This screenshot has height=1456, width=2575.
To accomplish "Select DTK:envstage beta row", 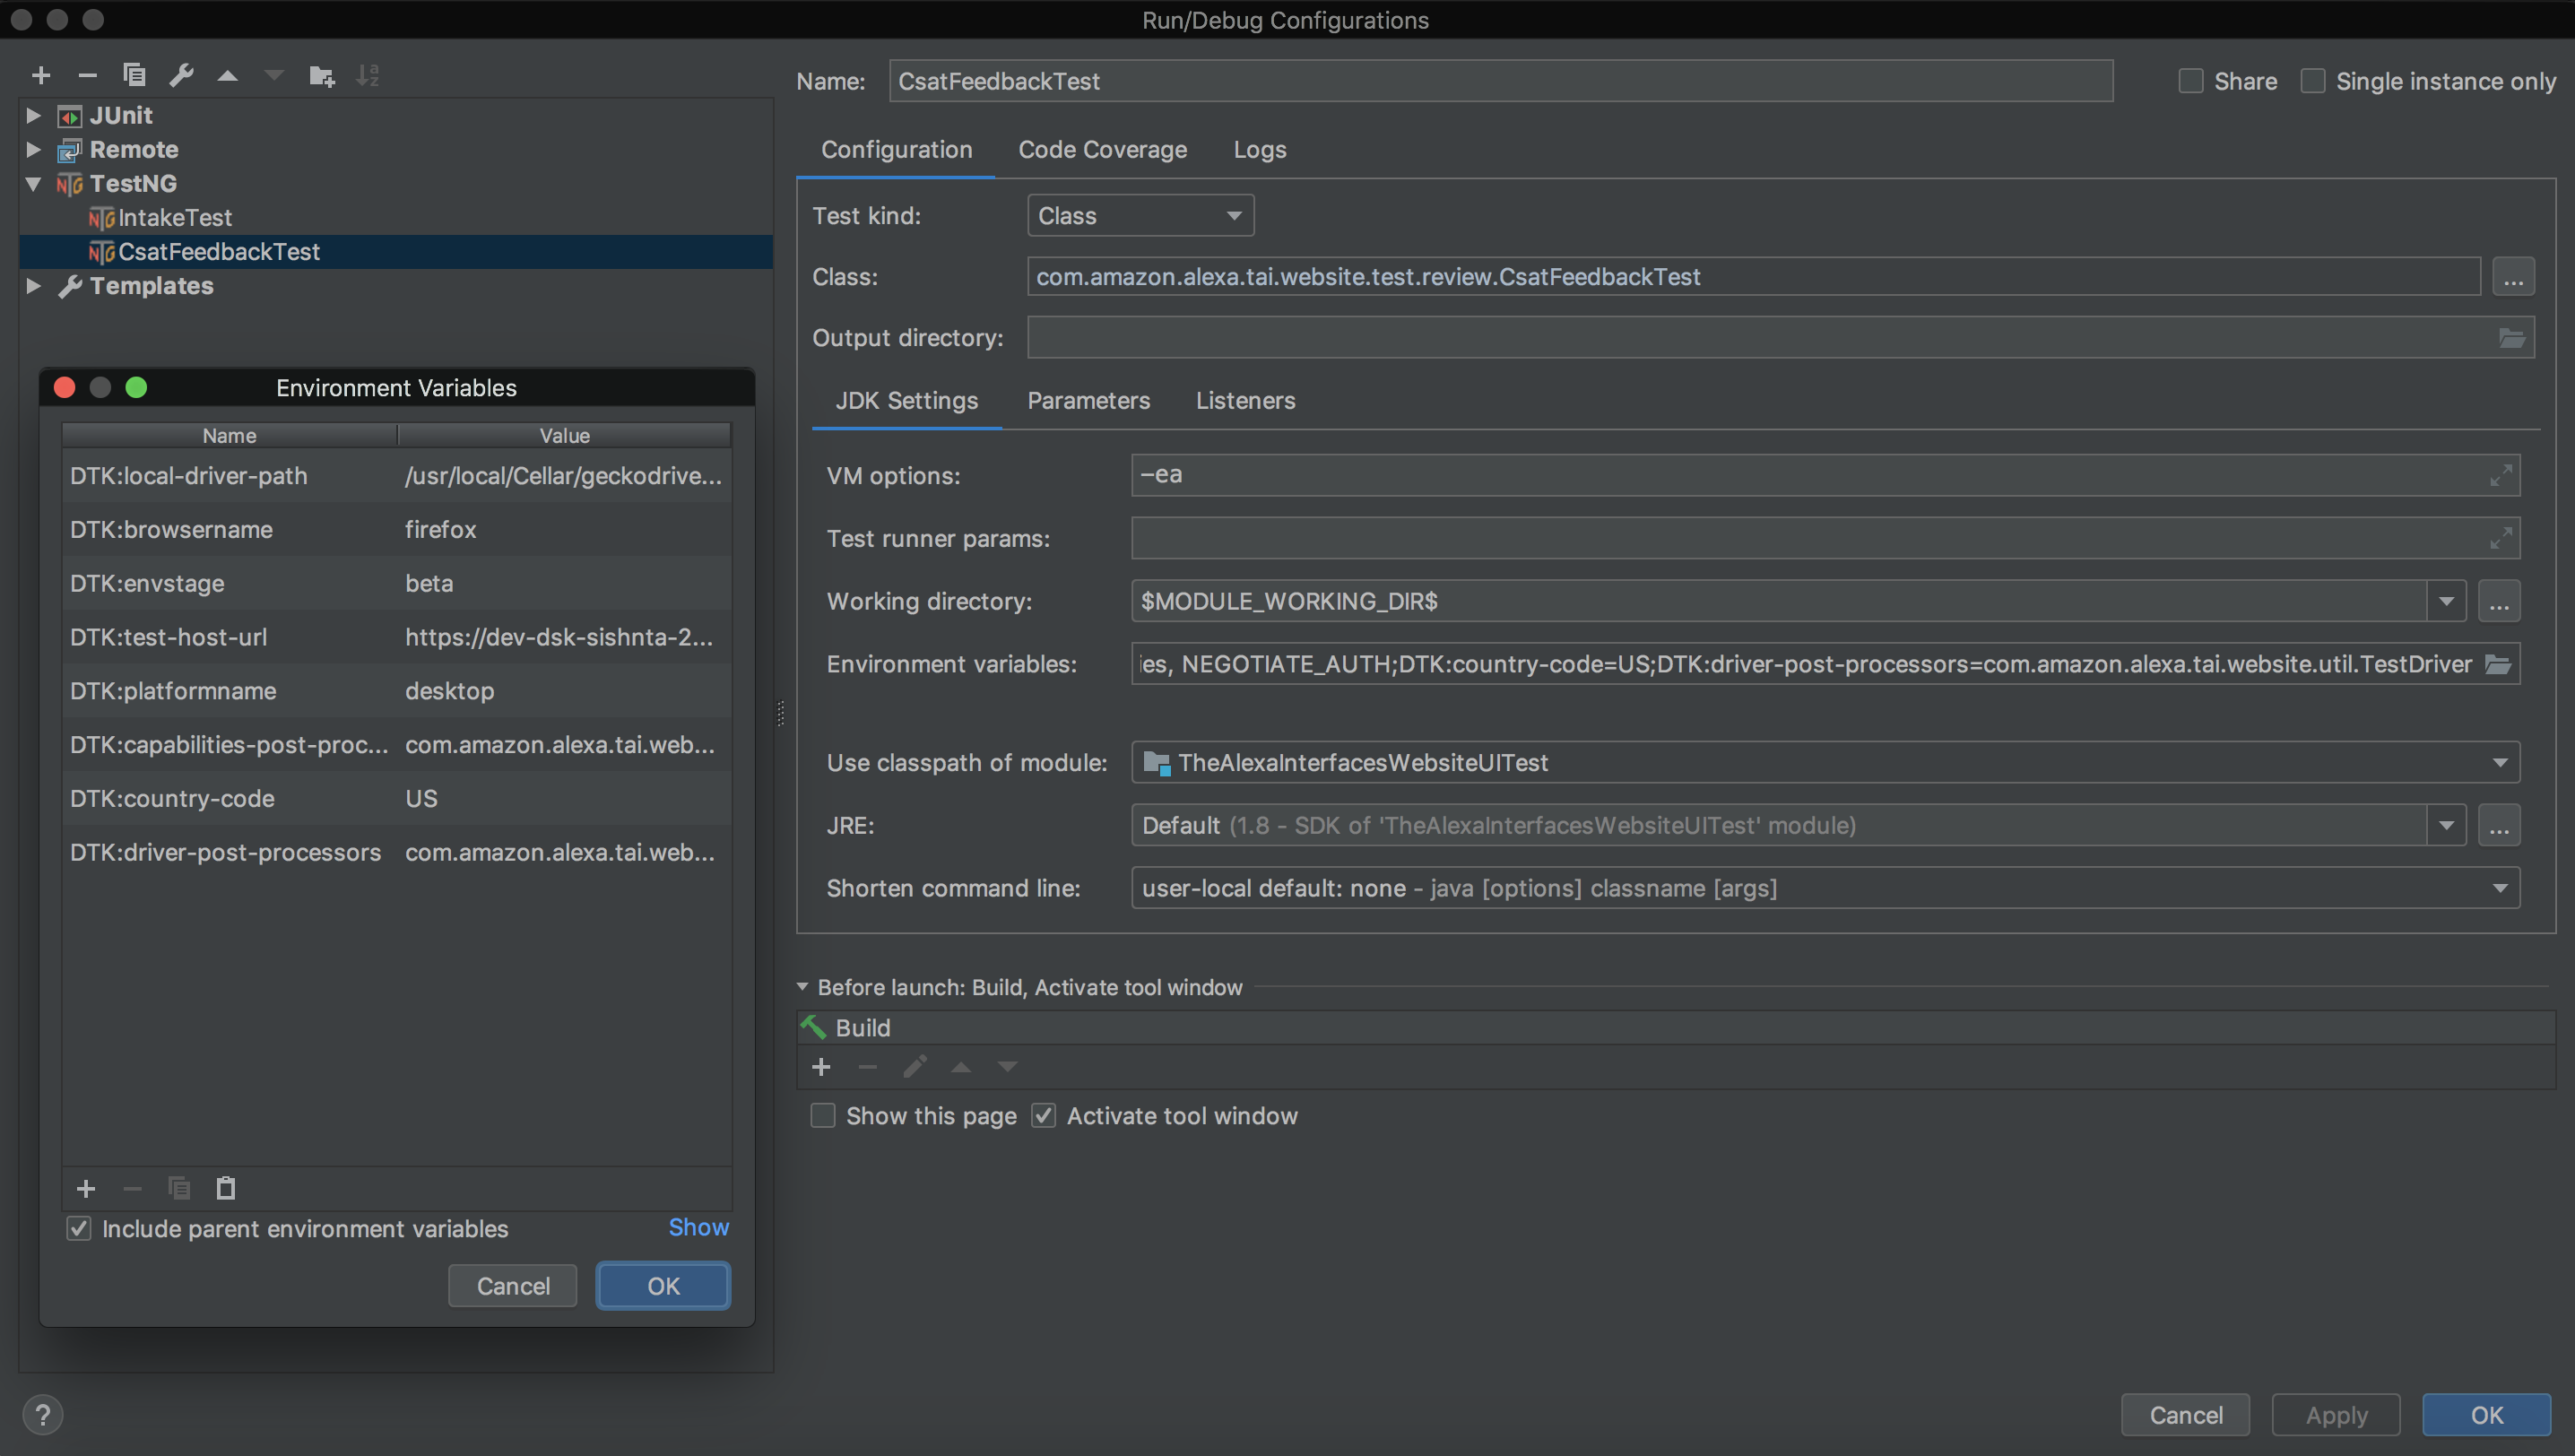I will pos(396,584).
